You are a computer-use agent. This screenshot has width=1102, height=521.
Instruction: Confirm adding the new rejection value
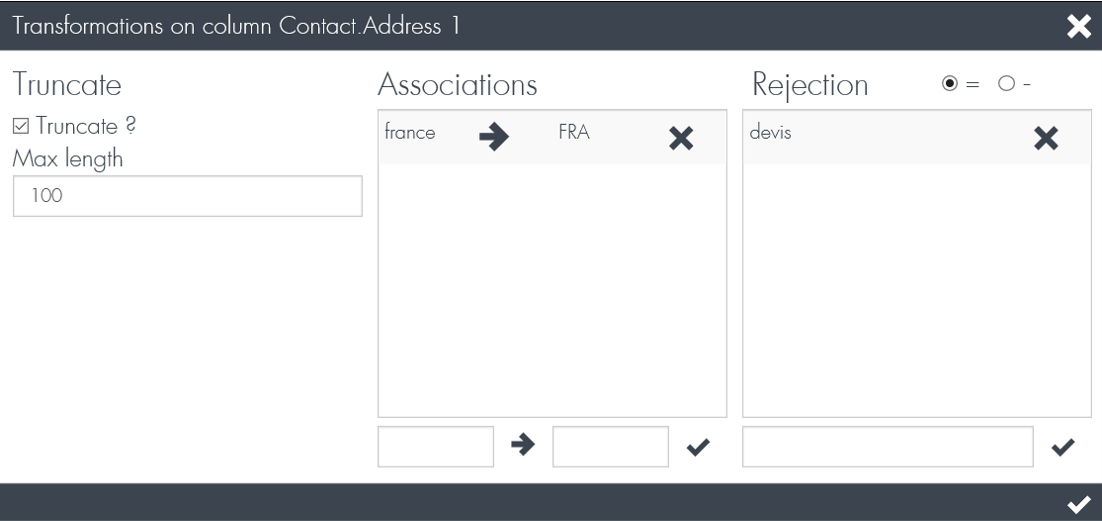pos(1063,446)
